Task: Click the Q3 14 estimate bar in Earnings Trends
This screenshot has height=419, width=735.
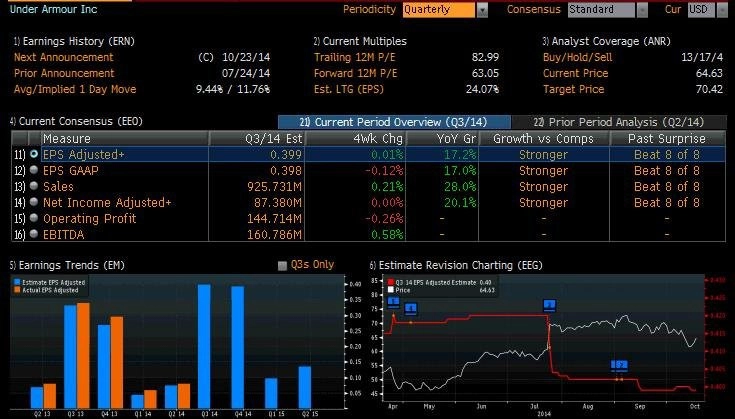Action: tap(204, 346)
